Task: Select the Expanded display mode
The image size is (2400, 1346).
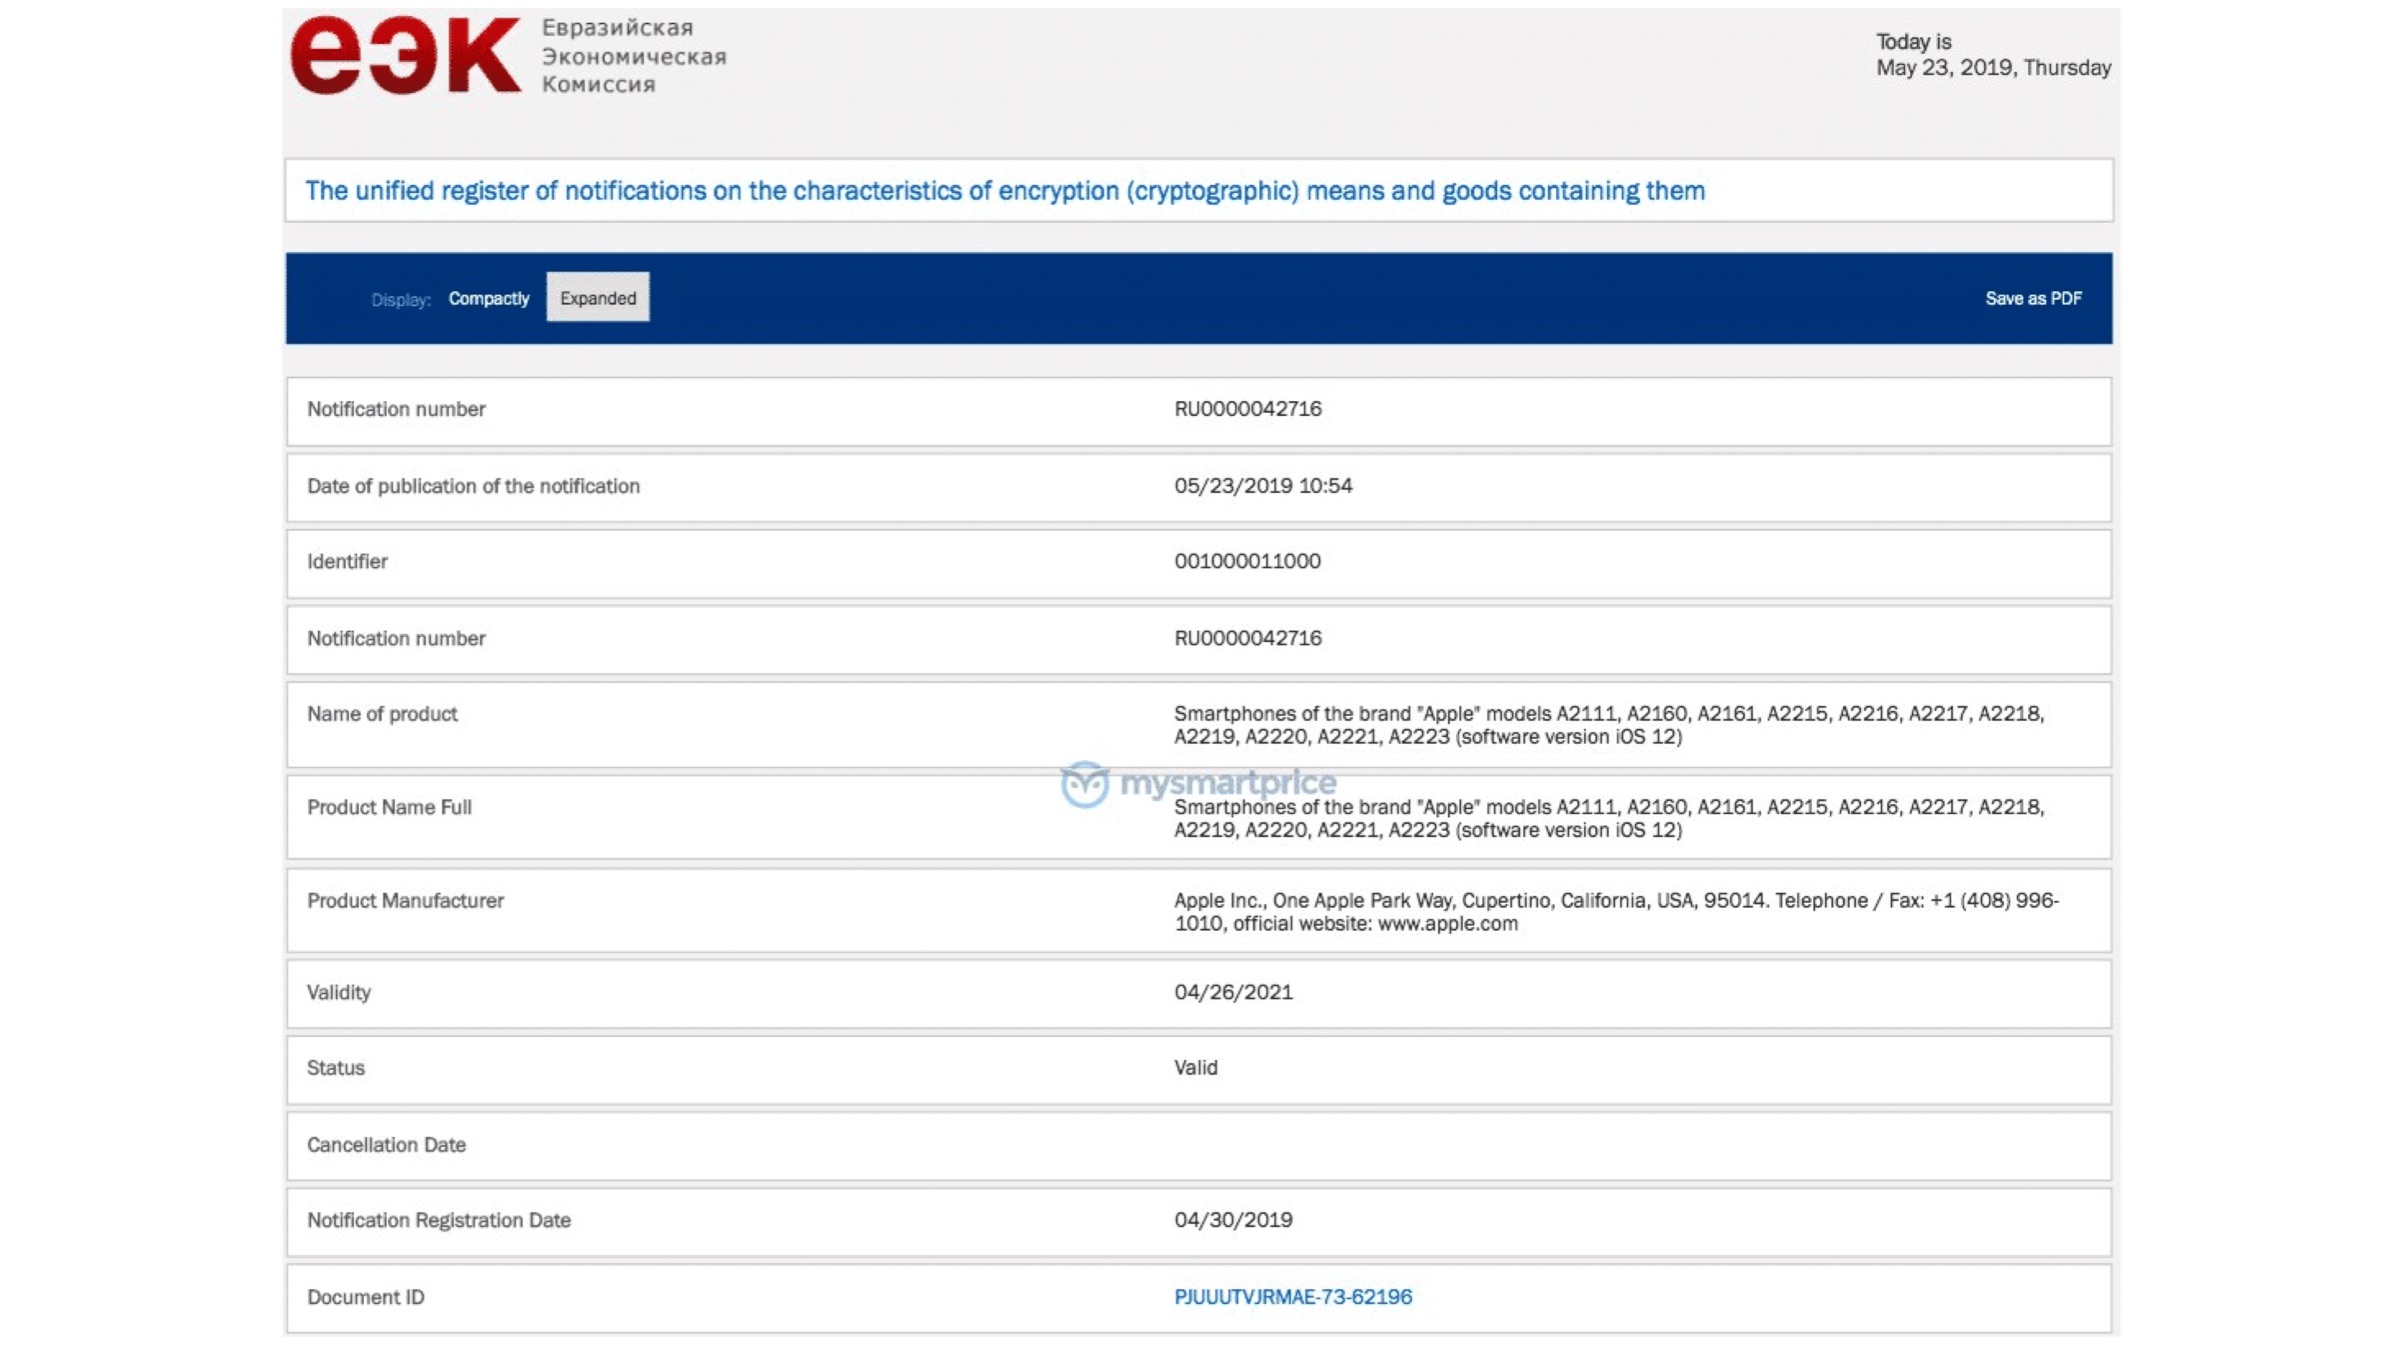Action: [x=597, y=298]
